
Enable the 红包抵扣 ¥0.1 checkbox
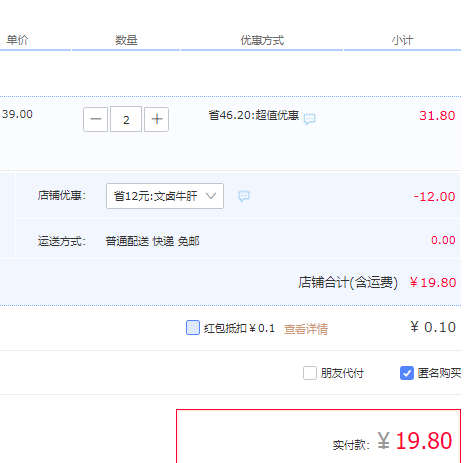coord(193,328)
